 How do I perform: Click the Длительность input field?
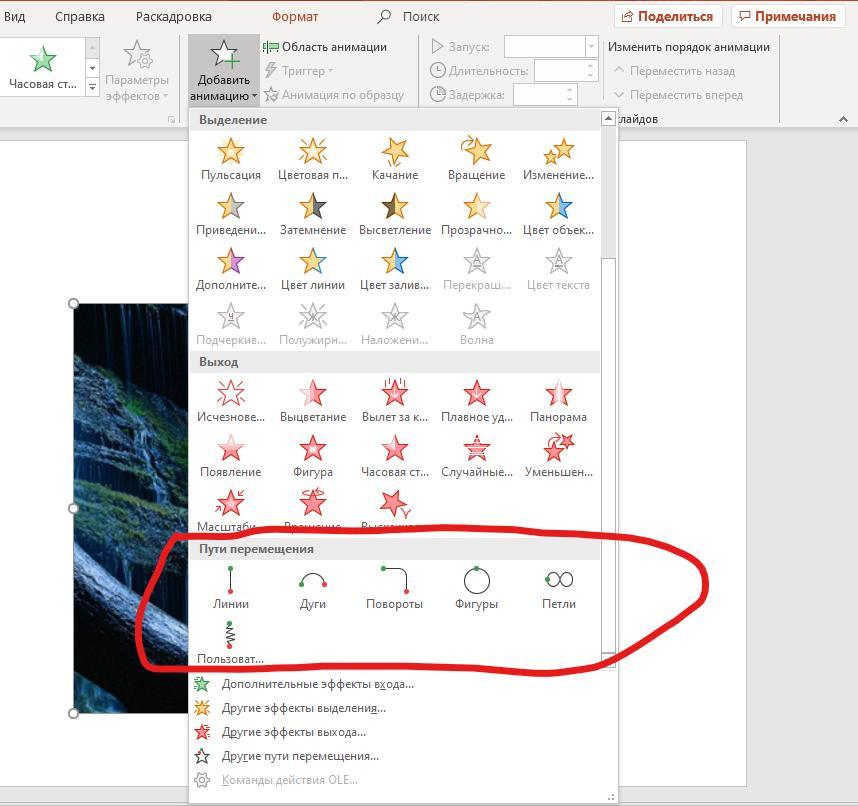560,71
